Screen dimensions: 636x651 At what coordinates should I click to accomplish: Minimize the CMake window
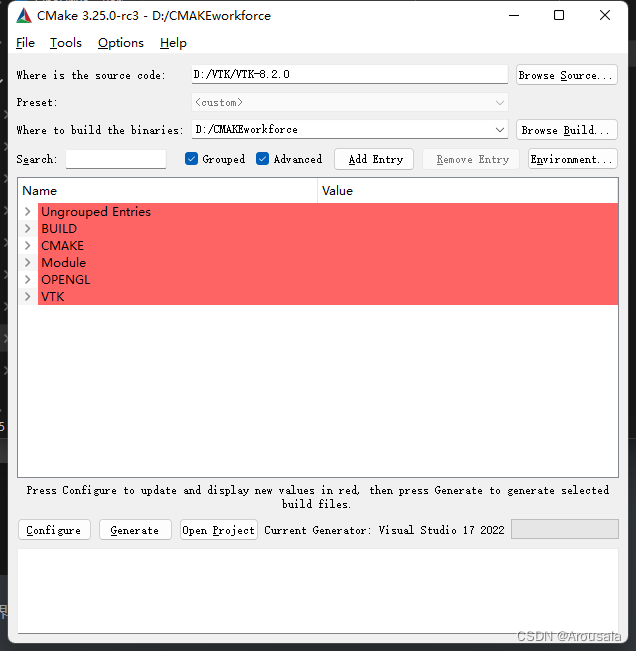[x=514, y=16]
